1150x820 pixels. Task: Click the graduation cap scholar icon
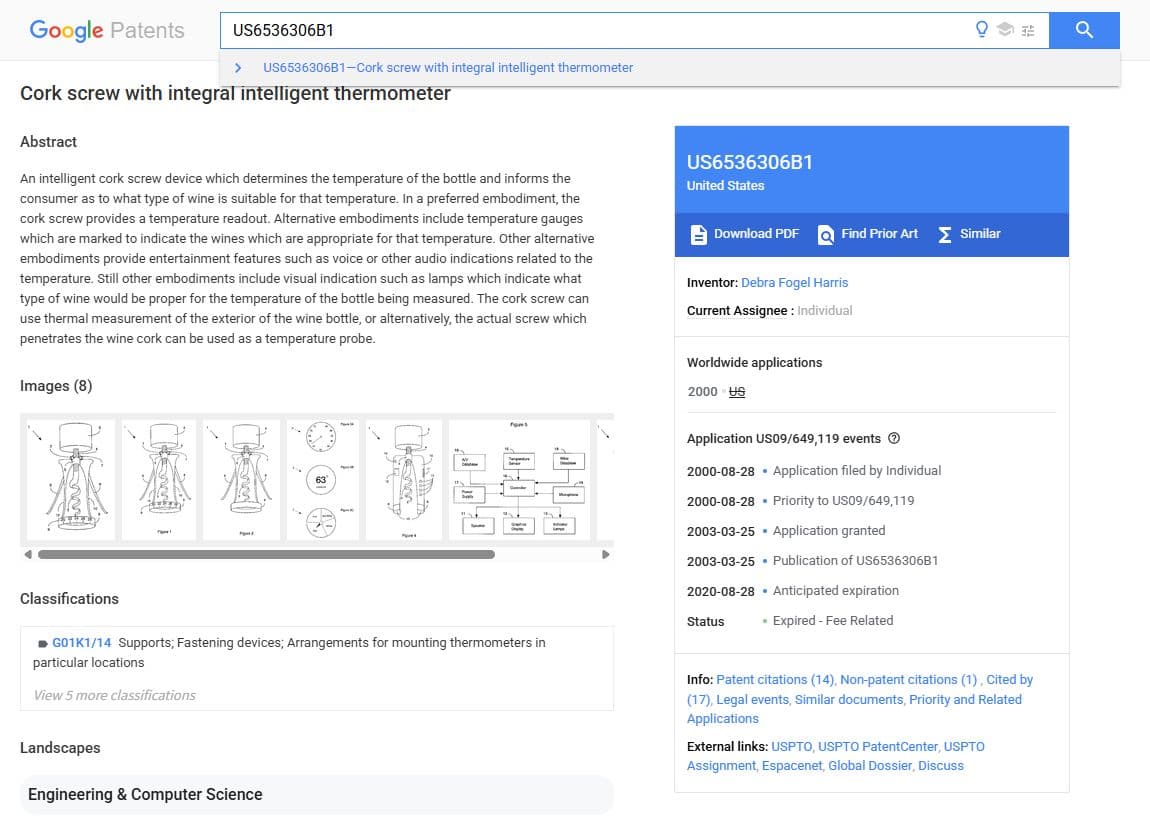click(1005, 29)
